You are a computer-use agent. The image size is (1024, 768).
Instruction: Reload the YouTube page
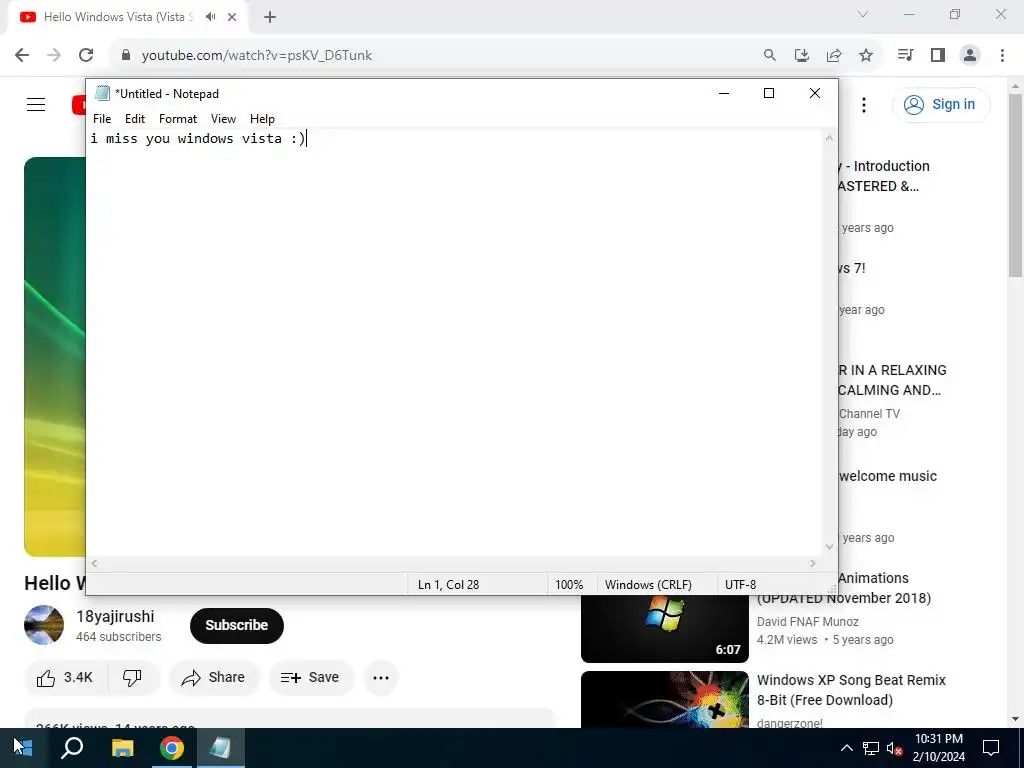point(86,56)
